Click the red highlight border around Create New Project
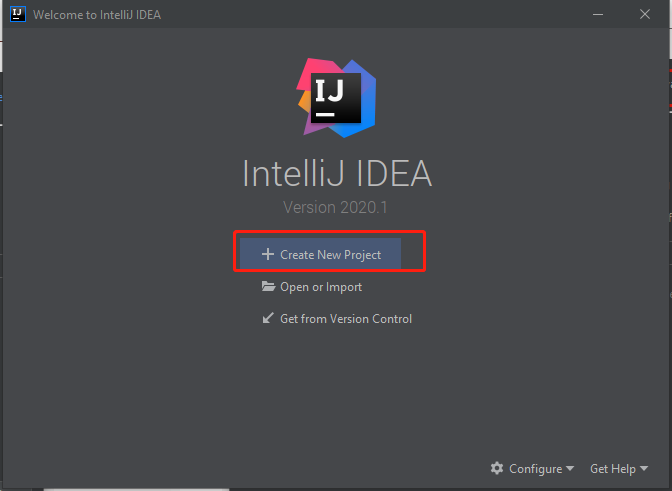The width and height of the screenshot is (672, 491). click(x=236, y=250)
